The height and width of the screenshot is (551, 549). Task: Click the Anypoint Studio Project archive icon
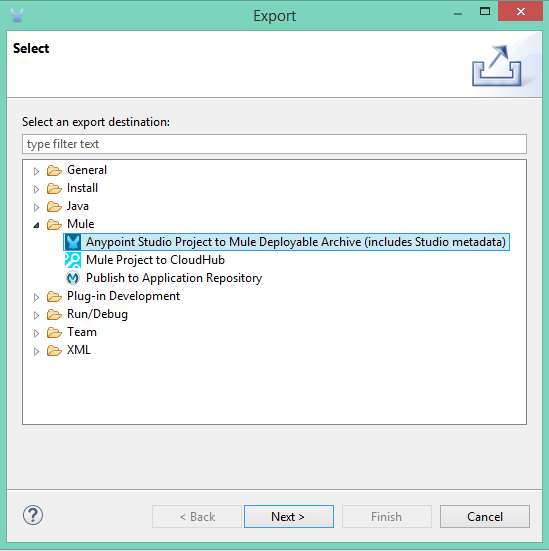point(73,242)
